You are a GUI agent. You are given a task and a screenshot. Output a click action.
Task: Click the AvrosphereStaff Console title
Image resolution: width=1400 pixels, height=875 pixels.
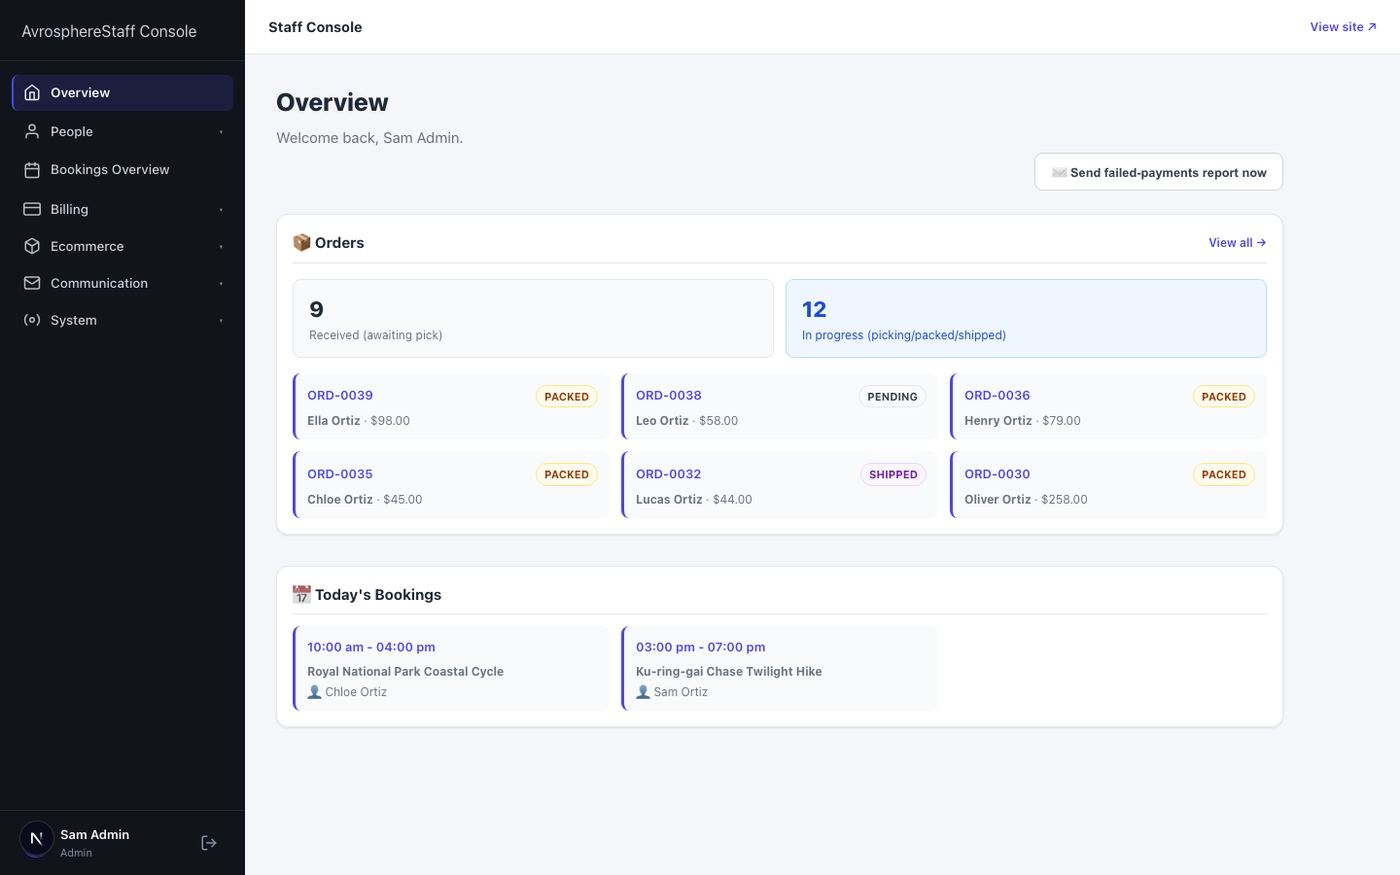click(109, 31)
